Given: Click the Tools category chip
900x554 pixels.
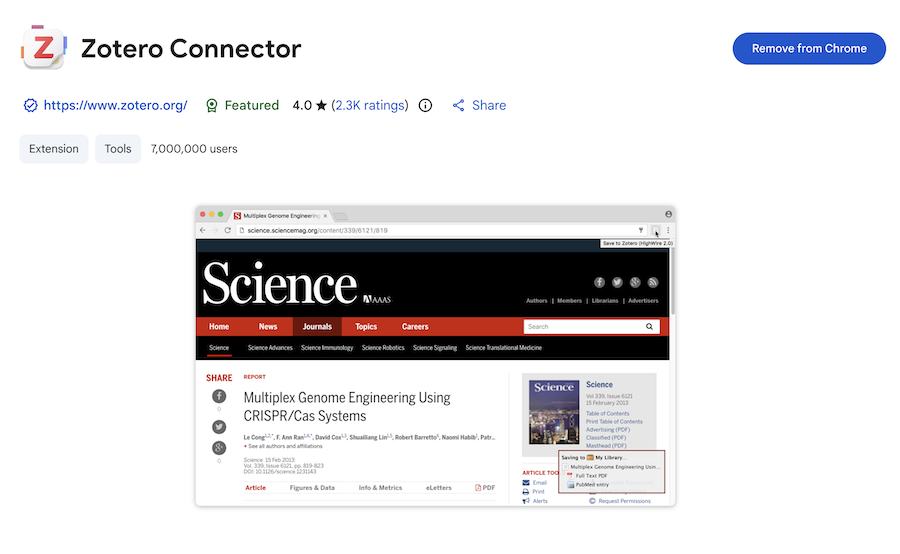Looking at the screenshot, I should pos(118,149).
